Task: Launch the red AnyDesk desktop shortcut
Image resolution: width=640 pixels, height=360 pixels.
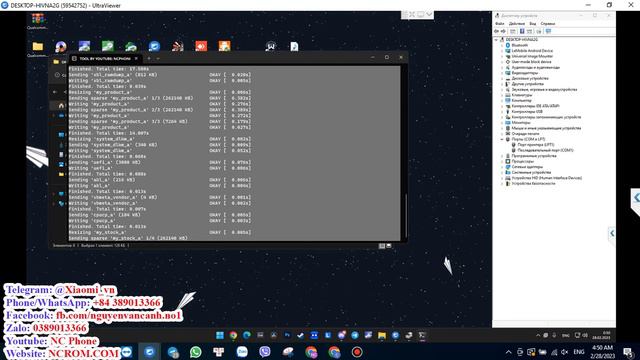Action: [x=201, y=46]
